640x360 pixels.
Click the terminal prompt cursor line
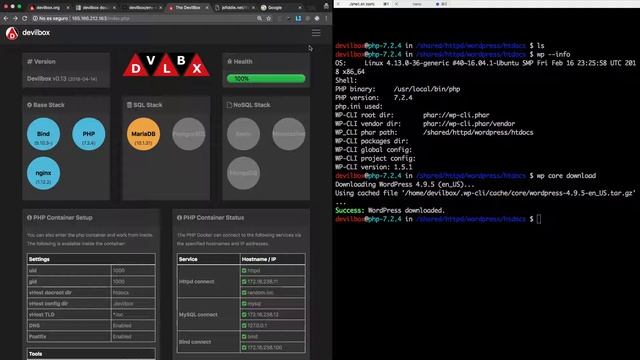(438, 219)
